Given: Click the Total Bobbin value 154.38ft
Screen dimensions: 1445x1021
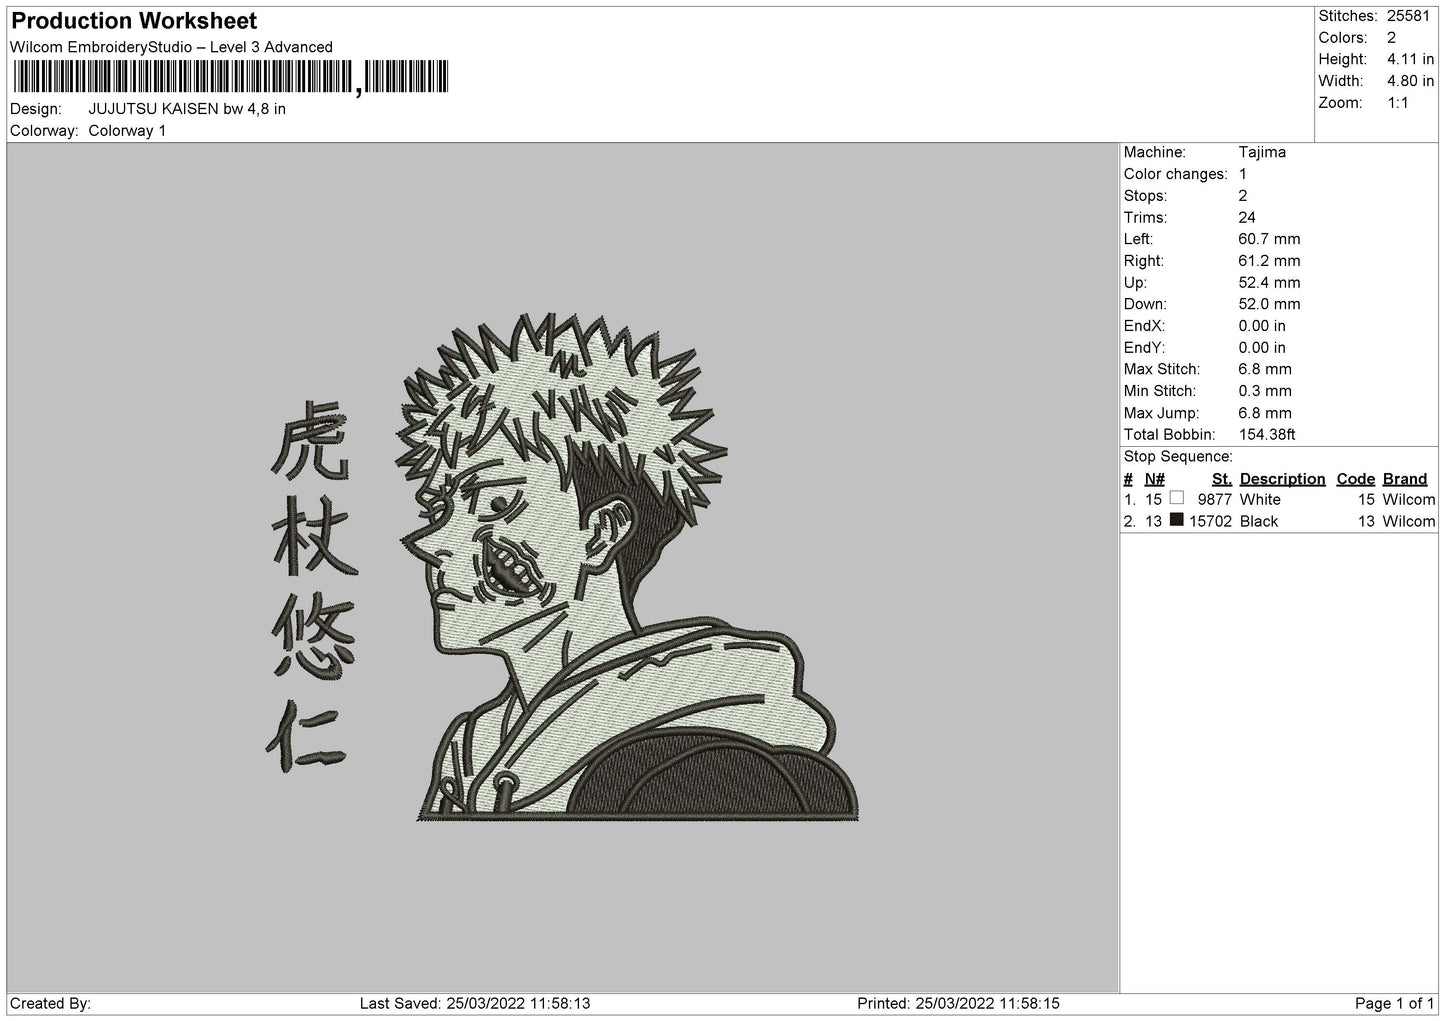Looking at the screenshot, I should 1266,434.
